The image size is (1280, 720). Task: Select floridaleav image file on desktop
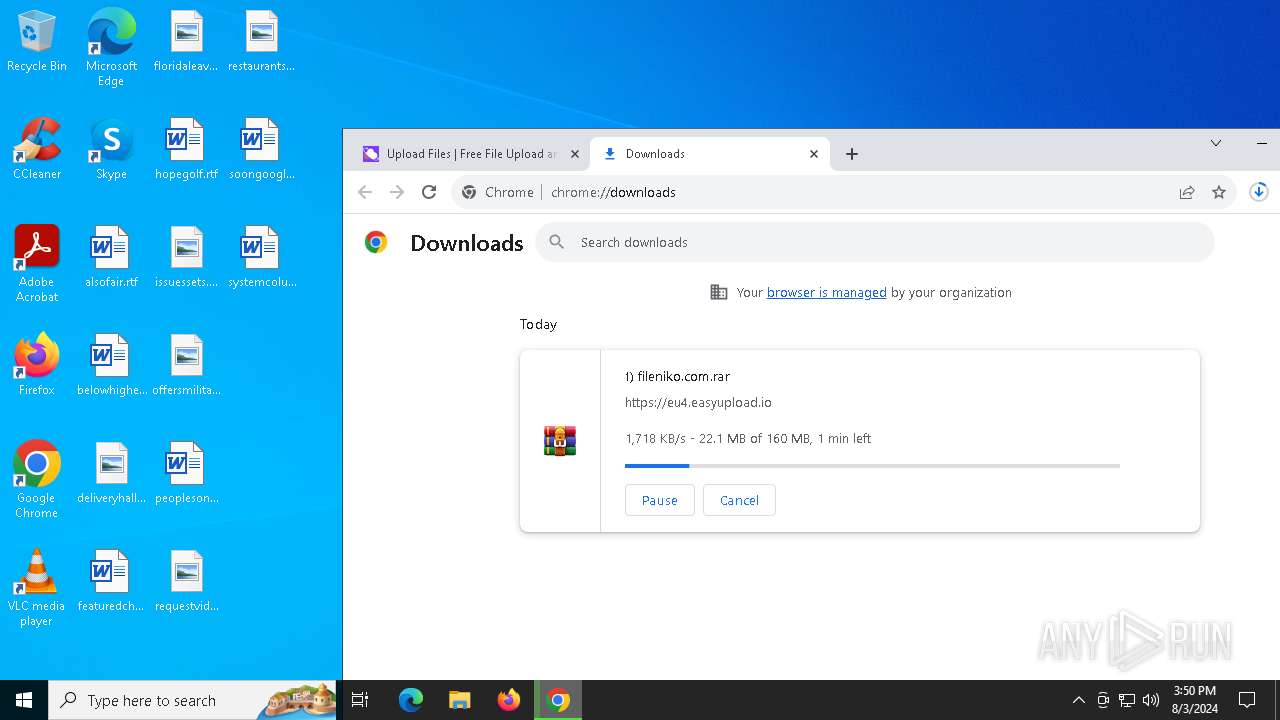tap(186, 42)
